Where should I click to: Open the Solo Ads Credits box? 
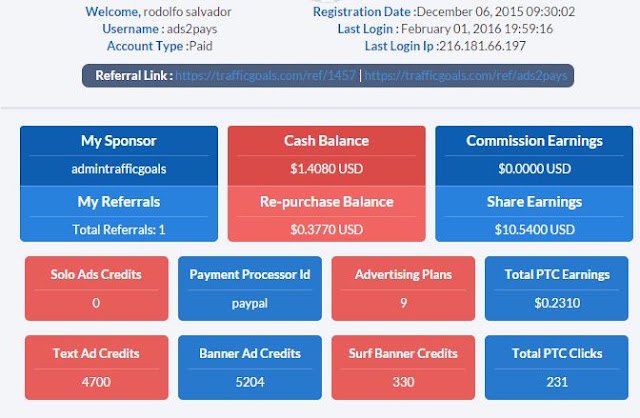(96, 289)
